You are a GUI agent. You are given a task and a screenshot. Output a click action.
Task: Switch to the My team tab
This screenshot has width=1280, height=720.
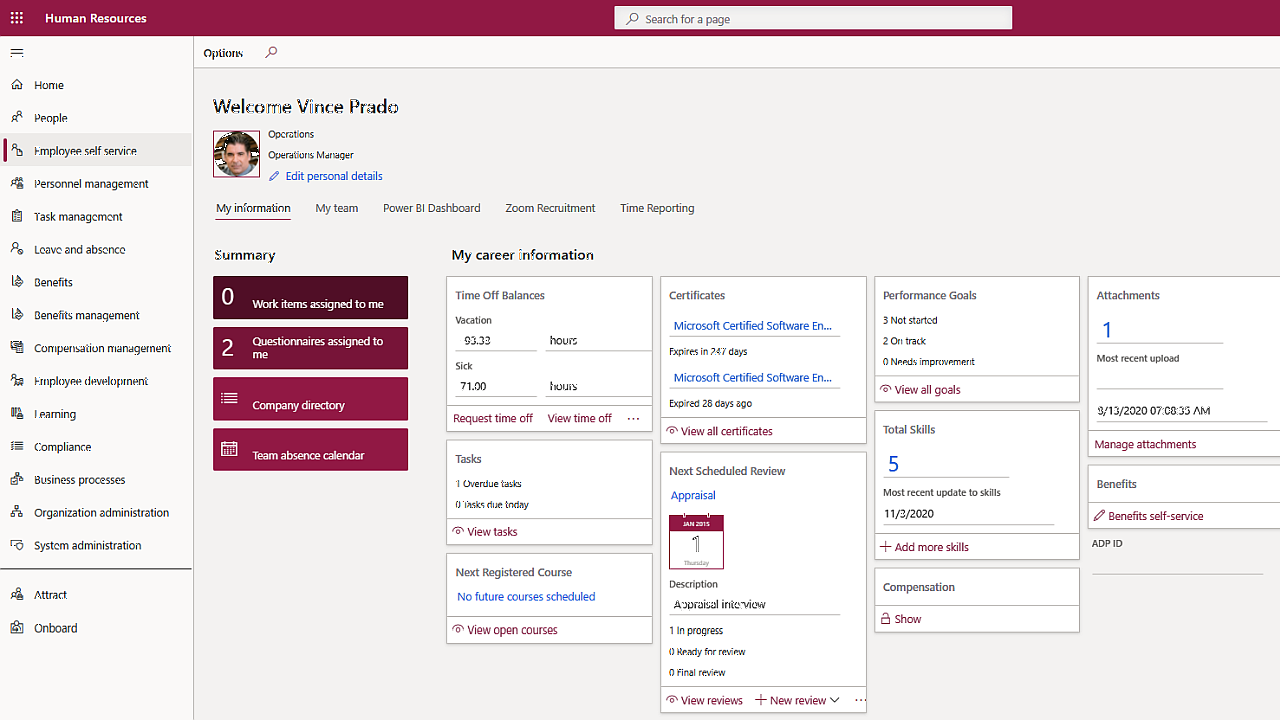click(x=336, y=208)
